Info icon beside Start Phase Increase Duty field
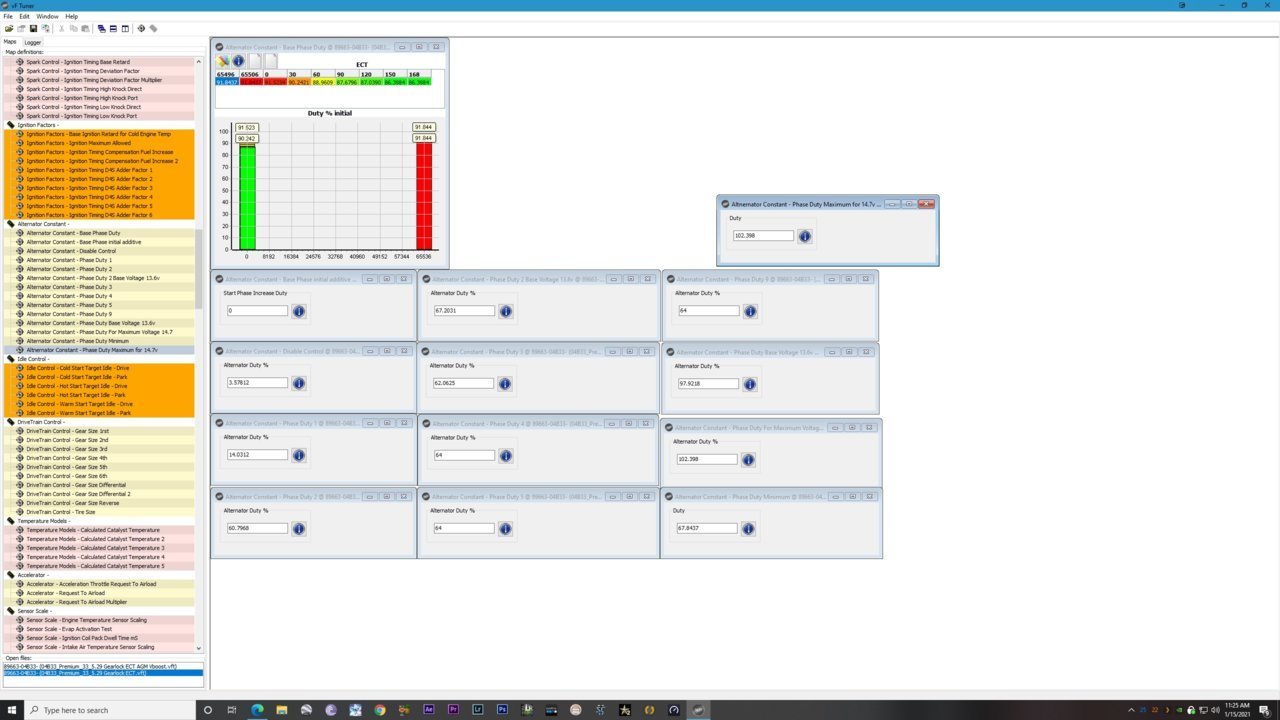Viewport: 1280px width, 720px height. coord(298,311)
